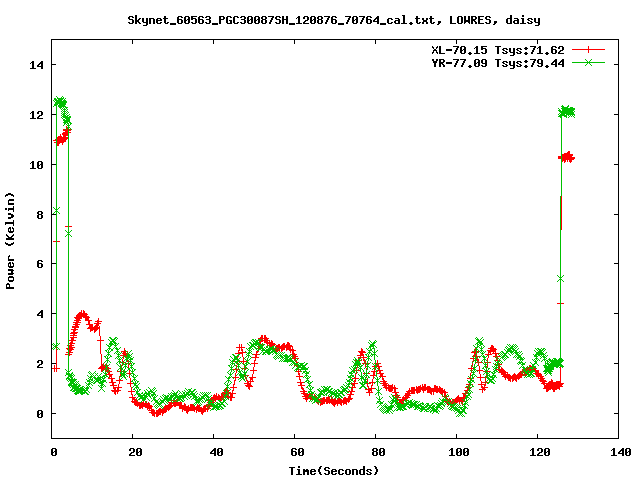Click x-axis tick label 140
The width and height of the screenshot is (640, 480).
621,452
